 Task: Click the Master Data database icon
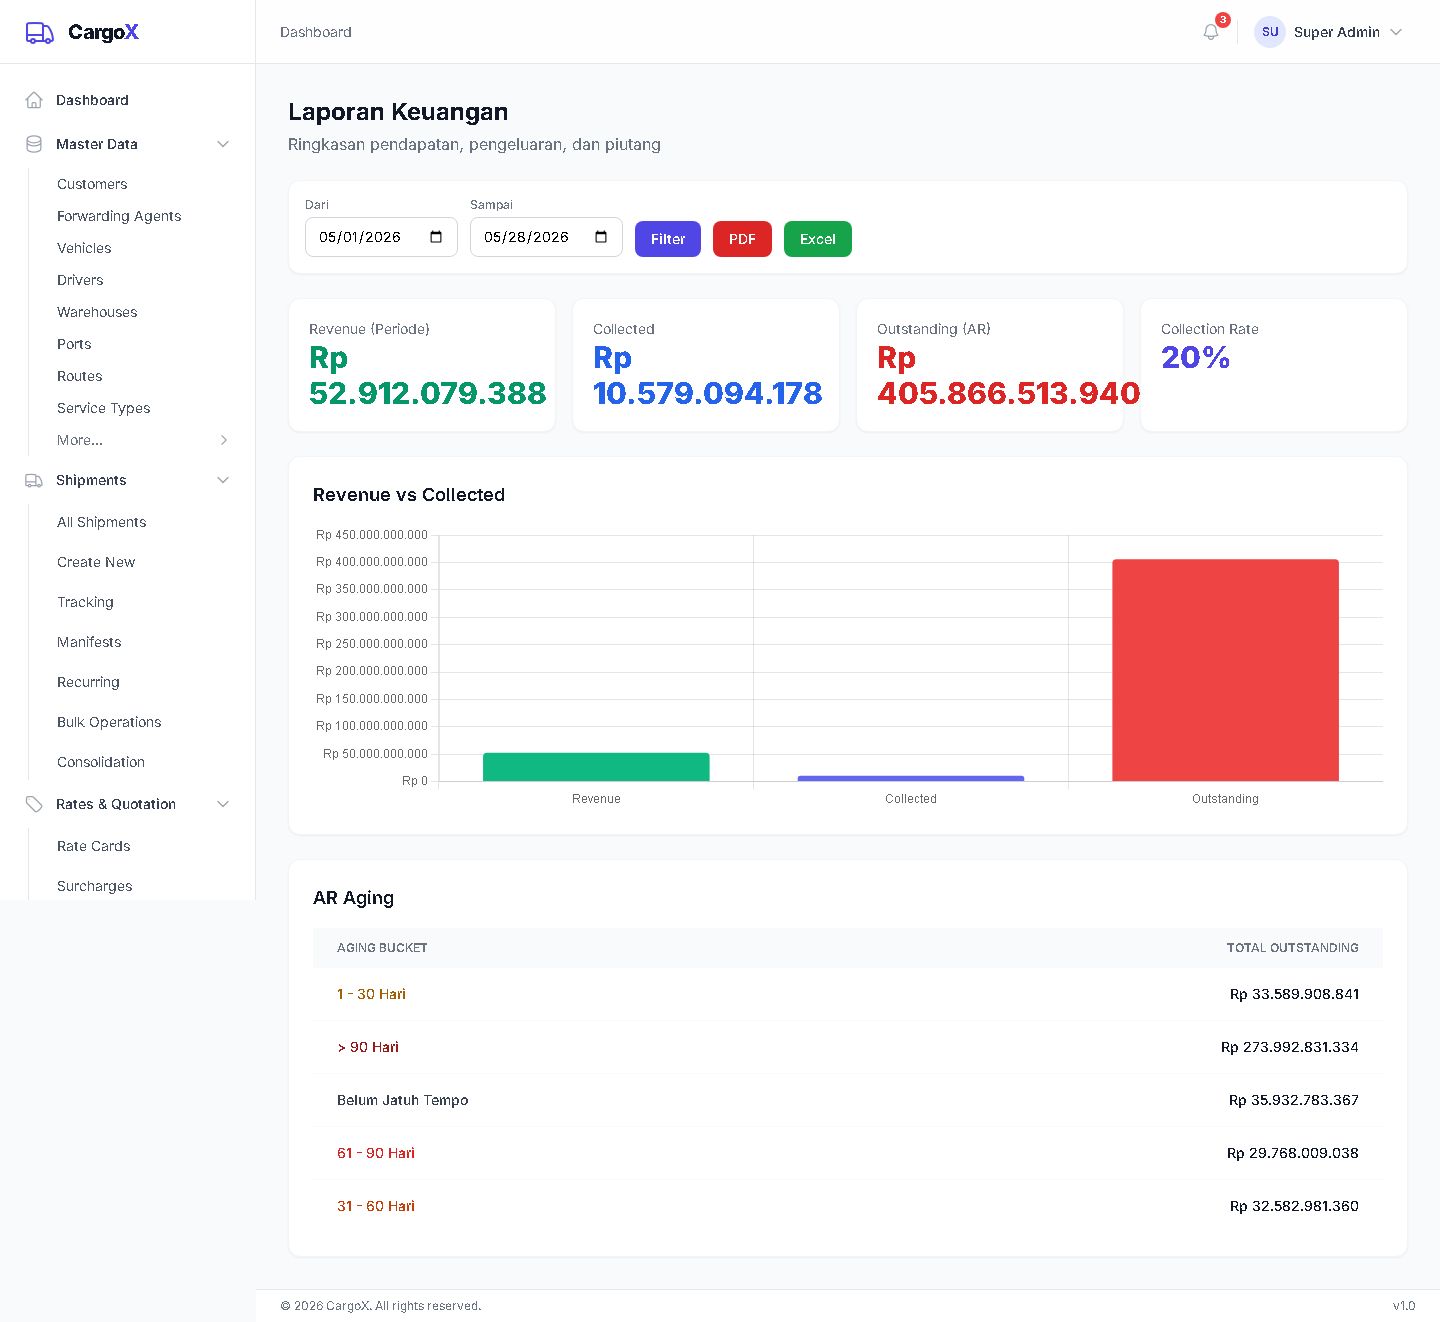[x=34, y=144]
